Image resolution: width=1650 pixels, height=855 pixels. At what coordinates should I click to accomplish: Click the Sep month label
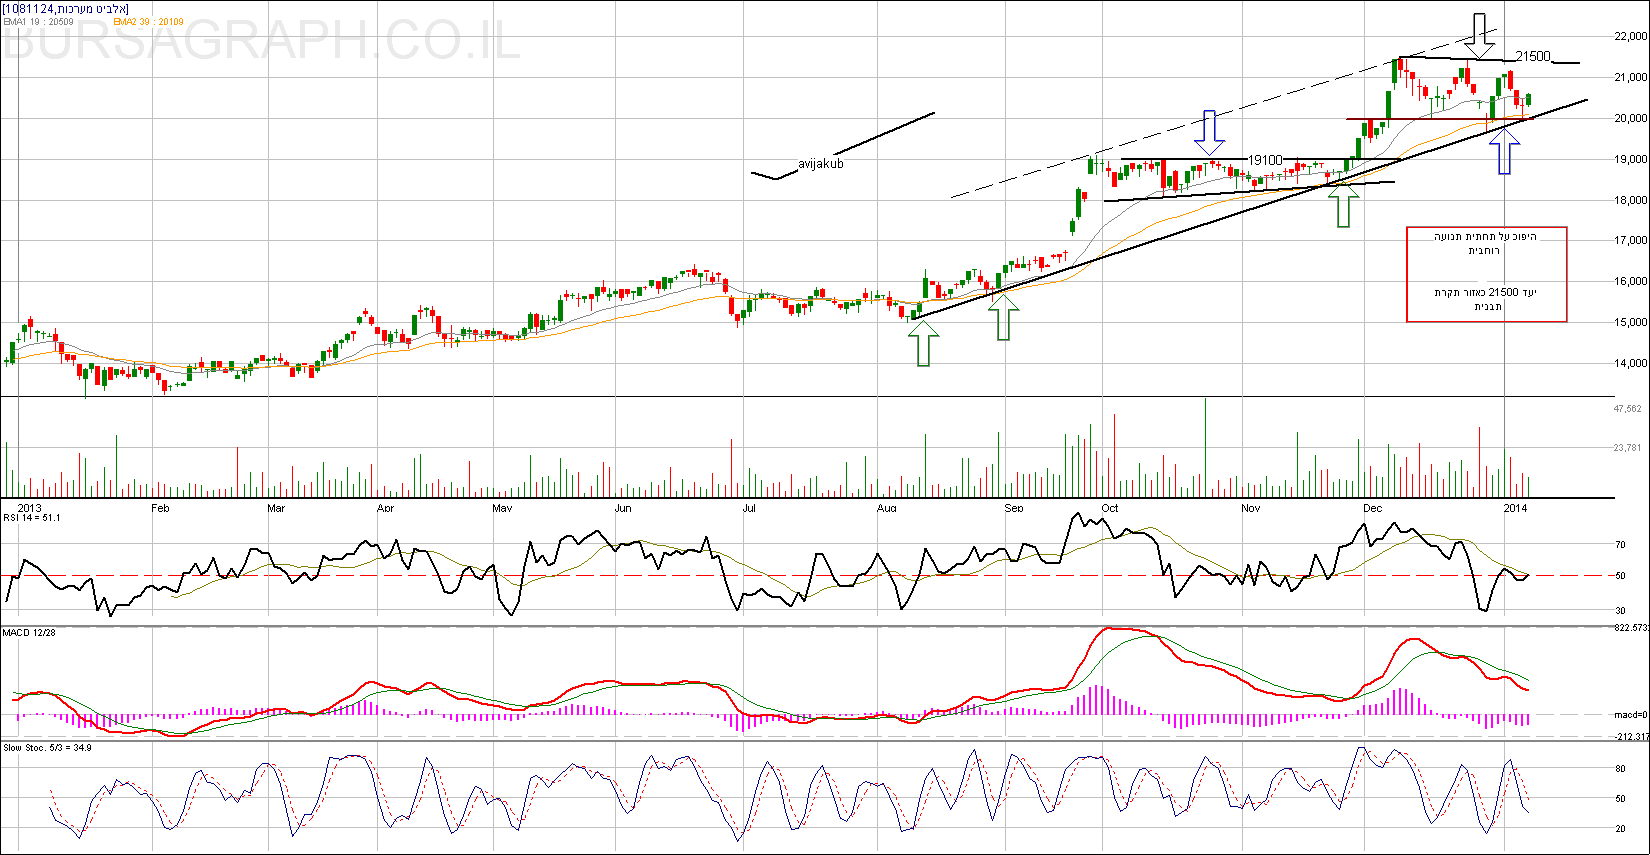[1014, 508]
